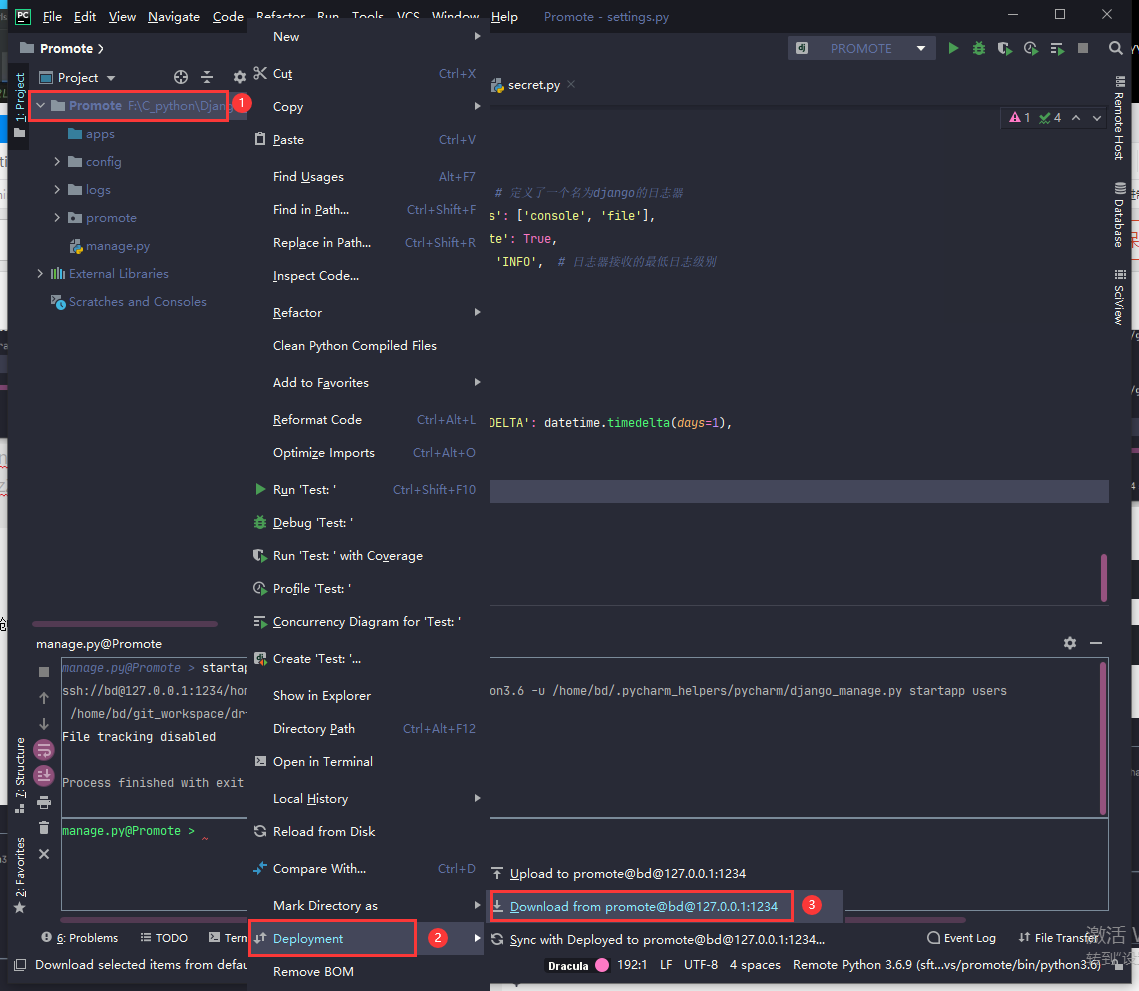This screenshot has height=991, width=1139.
Task: Expand the promote package folder
Action: pyautogui.click(x=57, y=217)
